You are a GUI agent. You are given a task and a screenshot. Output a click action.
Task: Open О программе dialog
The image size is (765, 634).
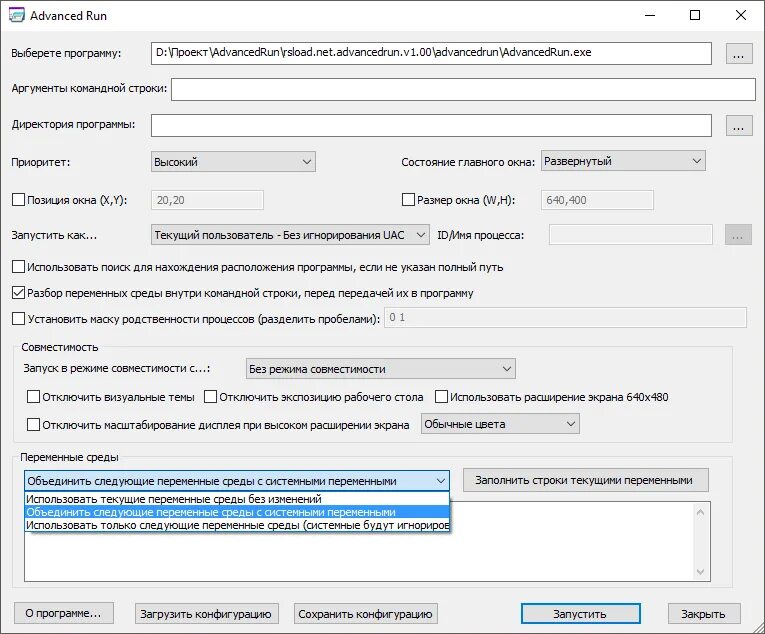63,614
